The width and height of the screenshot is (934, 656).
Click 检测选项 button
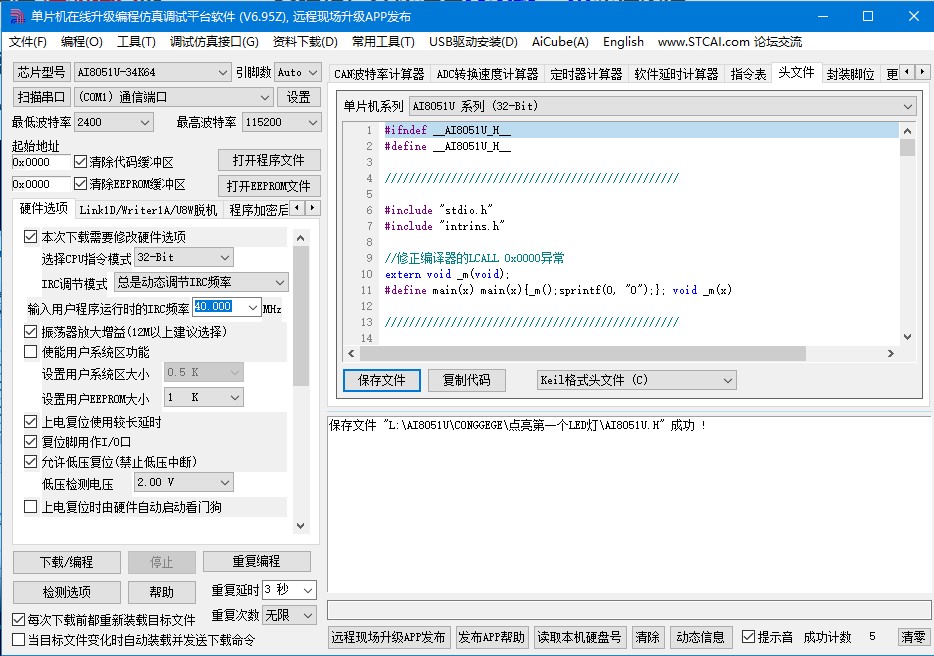coord(67,592)
